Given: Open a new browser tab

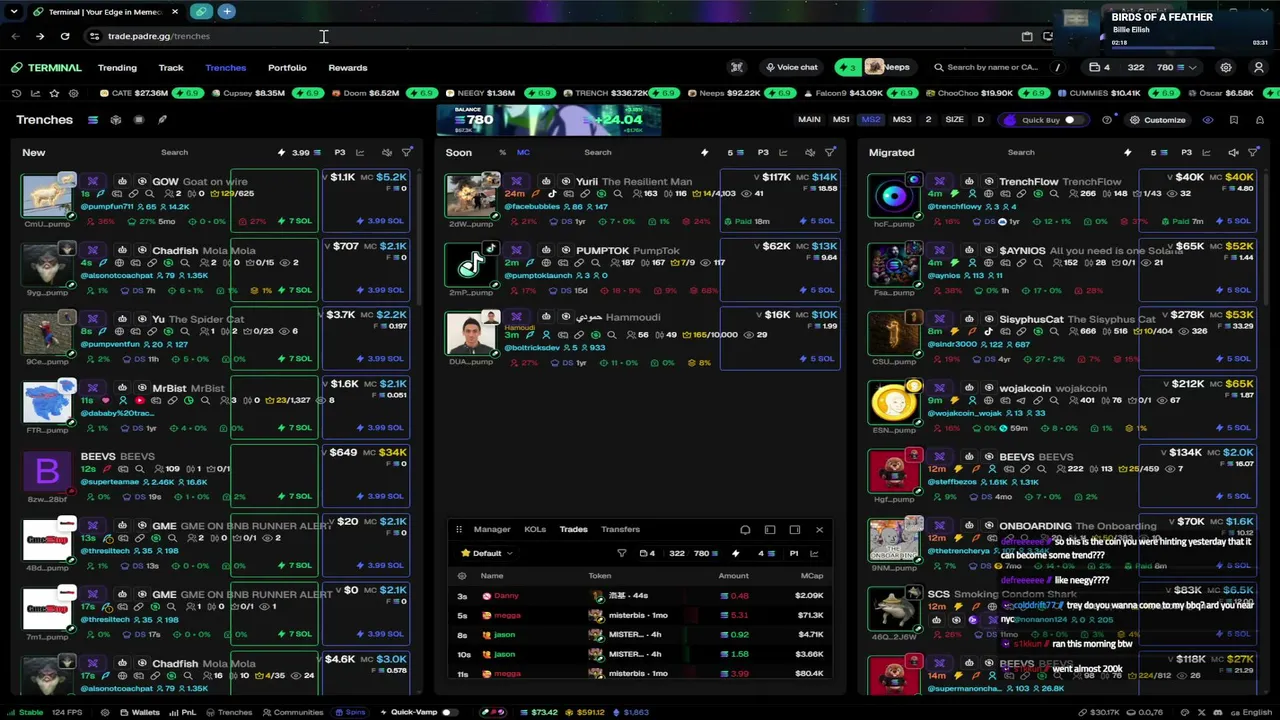Looking at the screenshot, I should (227, 12).
